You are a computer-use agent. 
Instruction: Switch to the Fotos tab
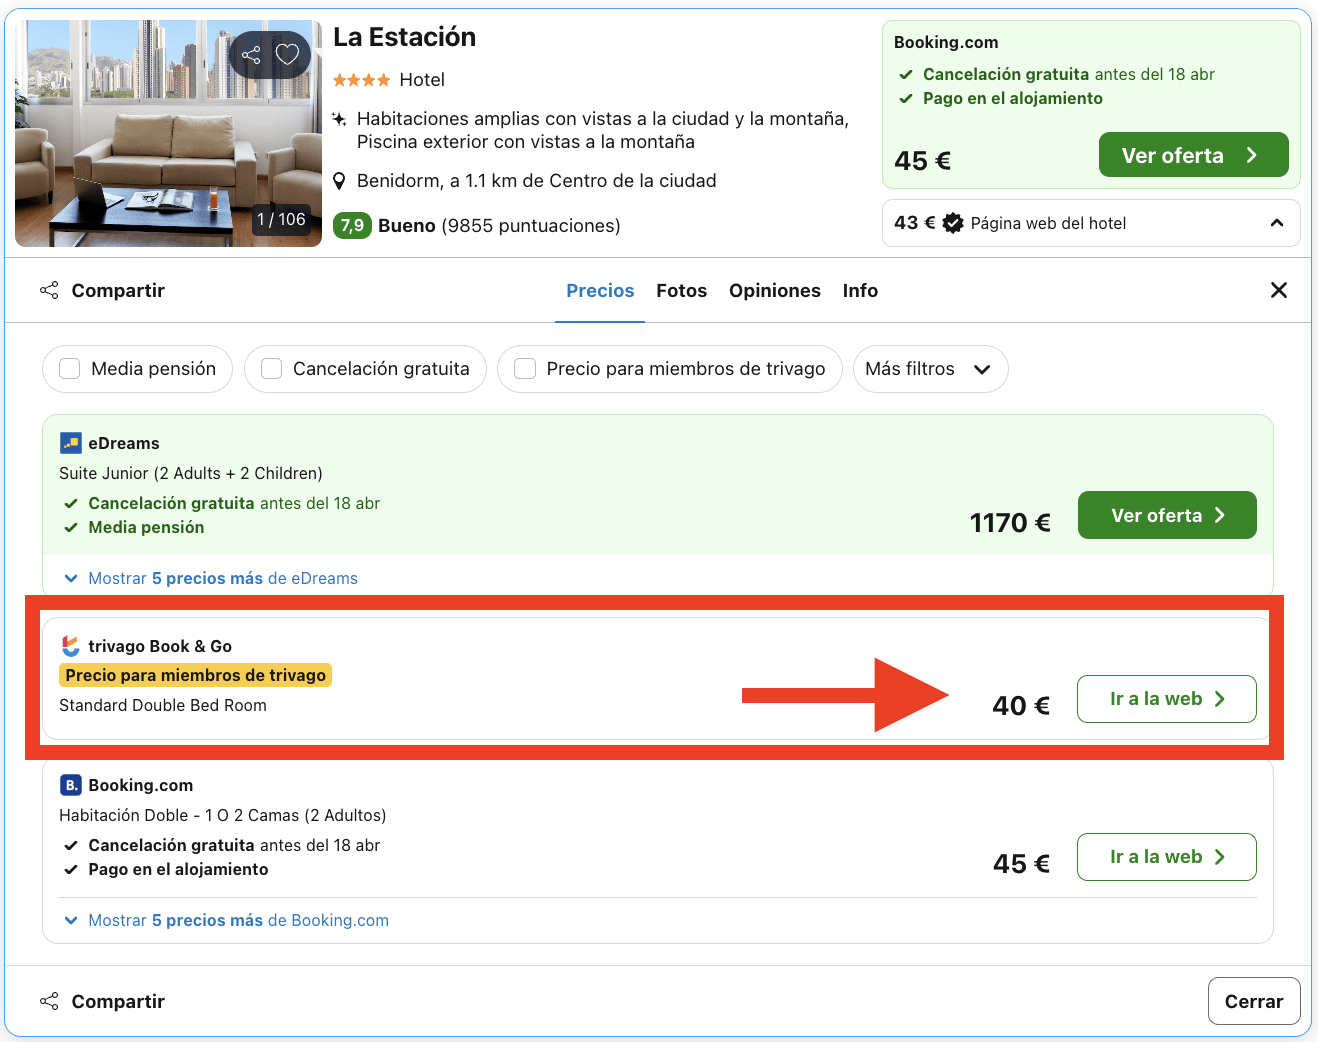pyautogui.click(x=681, y=290)
